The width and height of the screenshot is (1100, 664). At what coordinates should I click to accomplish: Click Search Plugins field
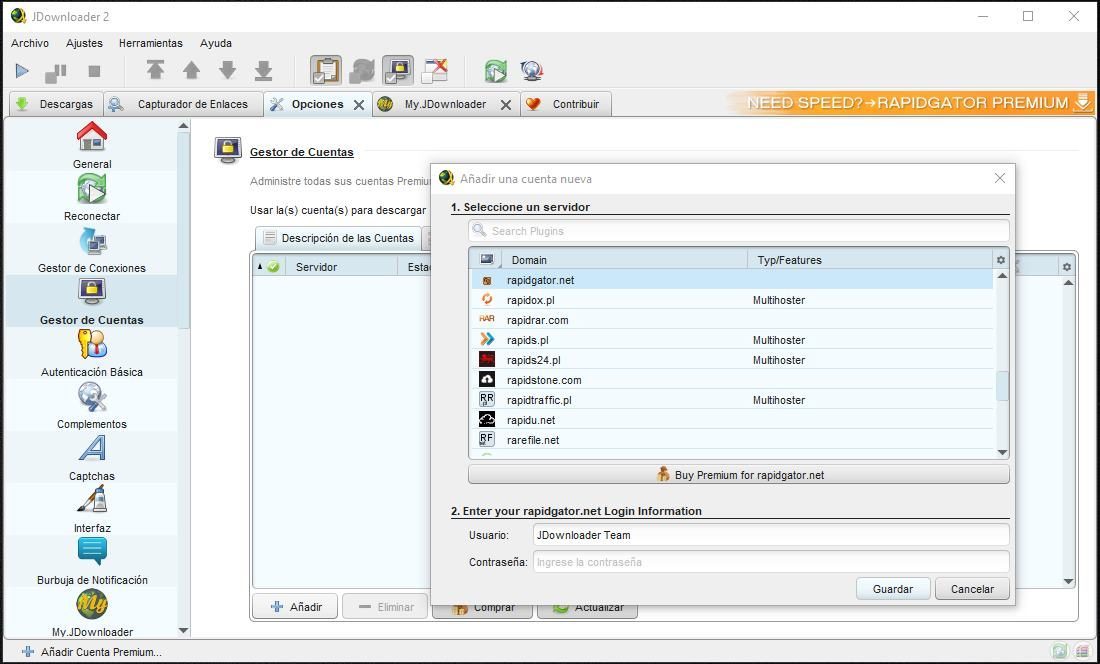(x=739, y=231)
